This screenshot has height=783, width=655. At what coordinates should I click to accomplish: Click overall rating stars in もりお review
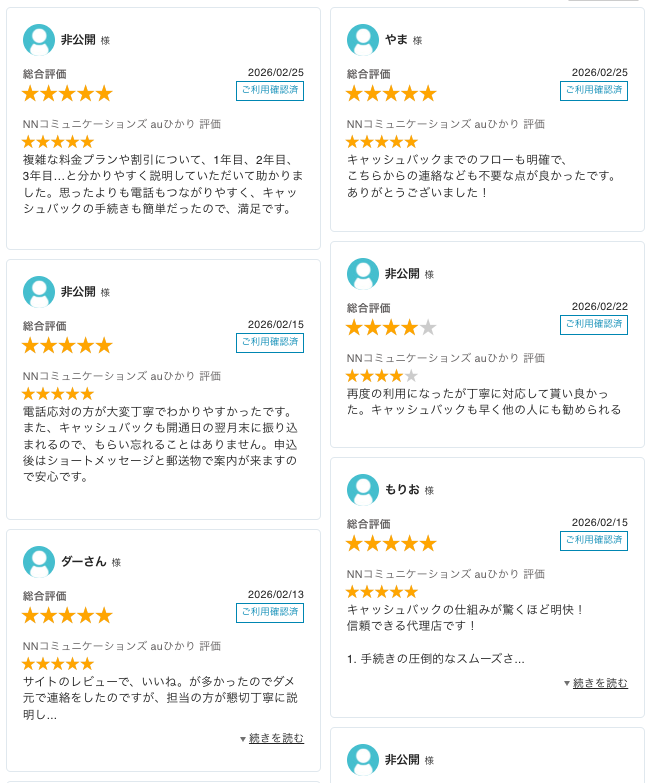pyautogui.click(x=391, y=543)
